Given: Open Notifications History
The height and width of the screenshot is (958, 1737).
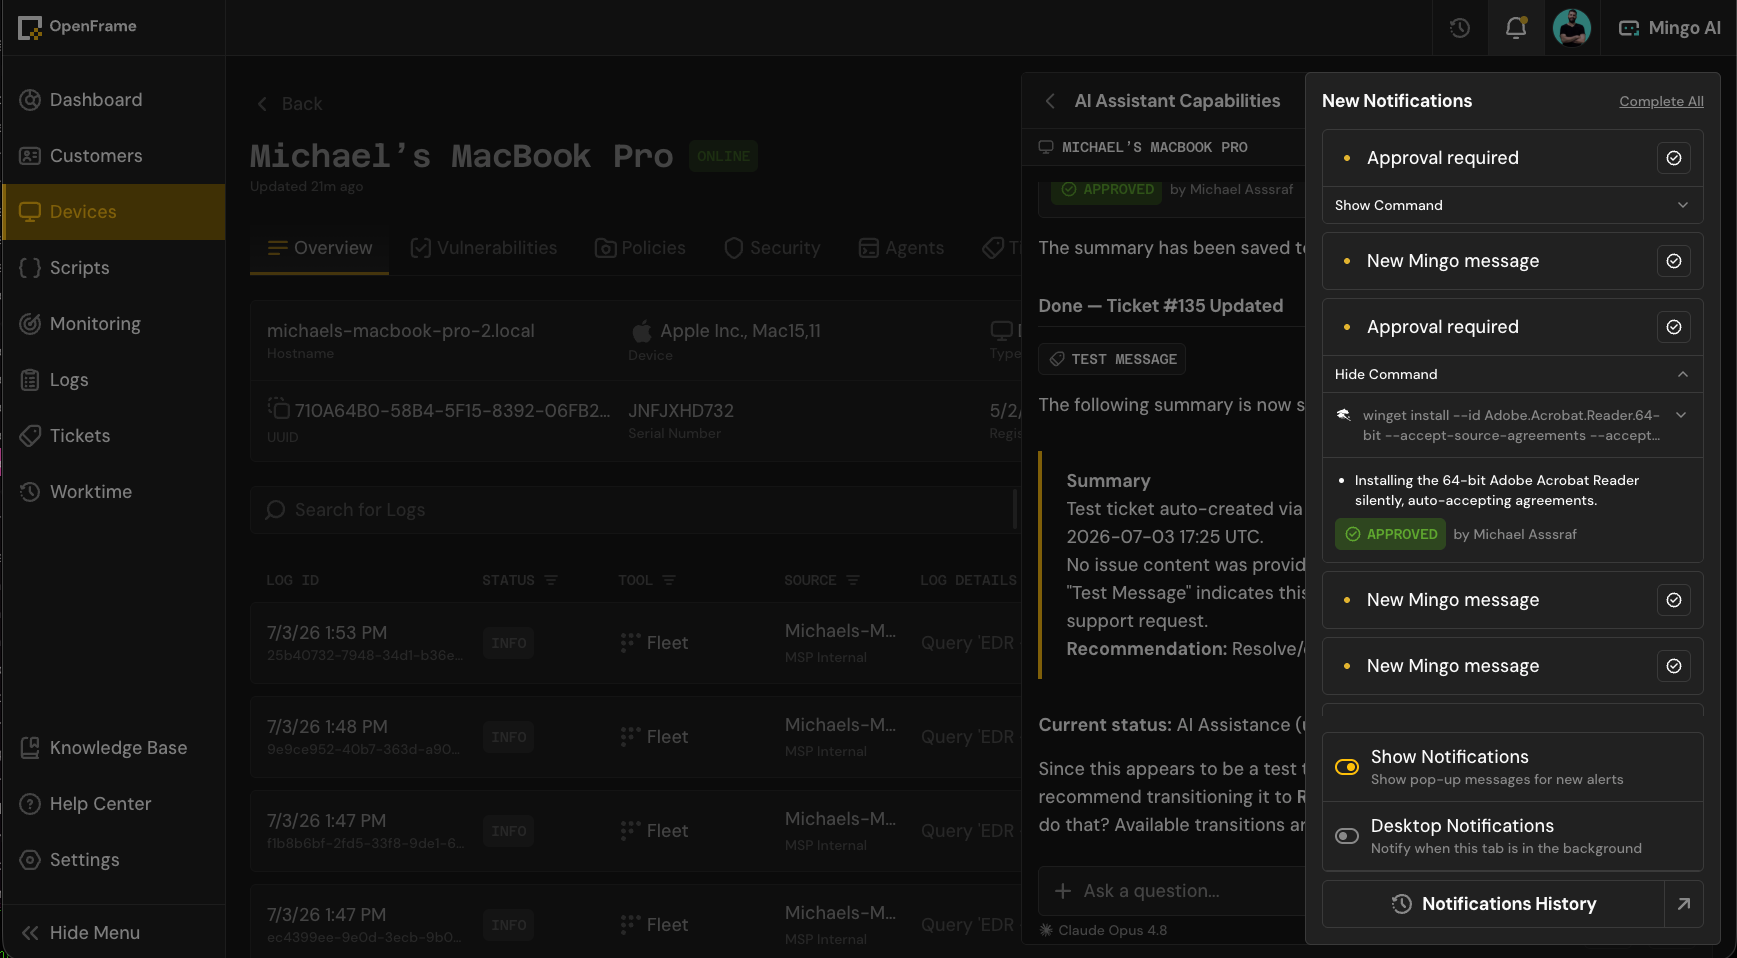Looking at the screenshot, I should click(1493, 904).
